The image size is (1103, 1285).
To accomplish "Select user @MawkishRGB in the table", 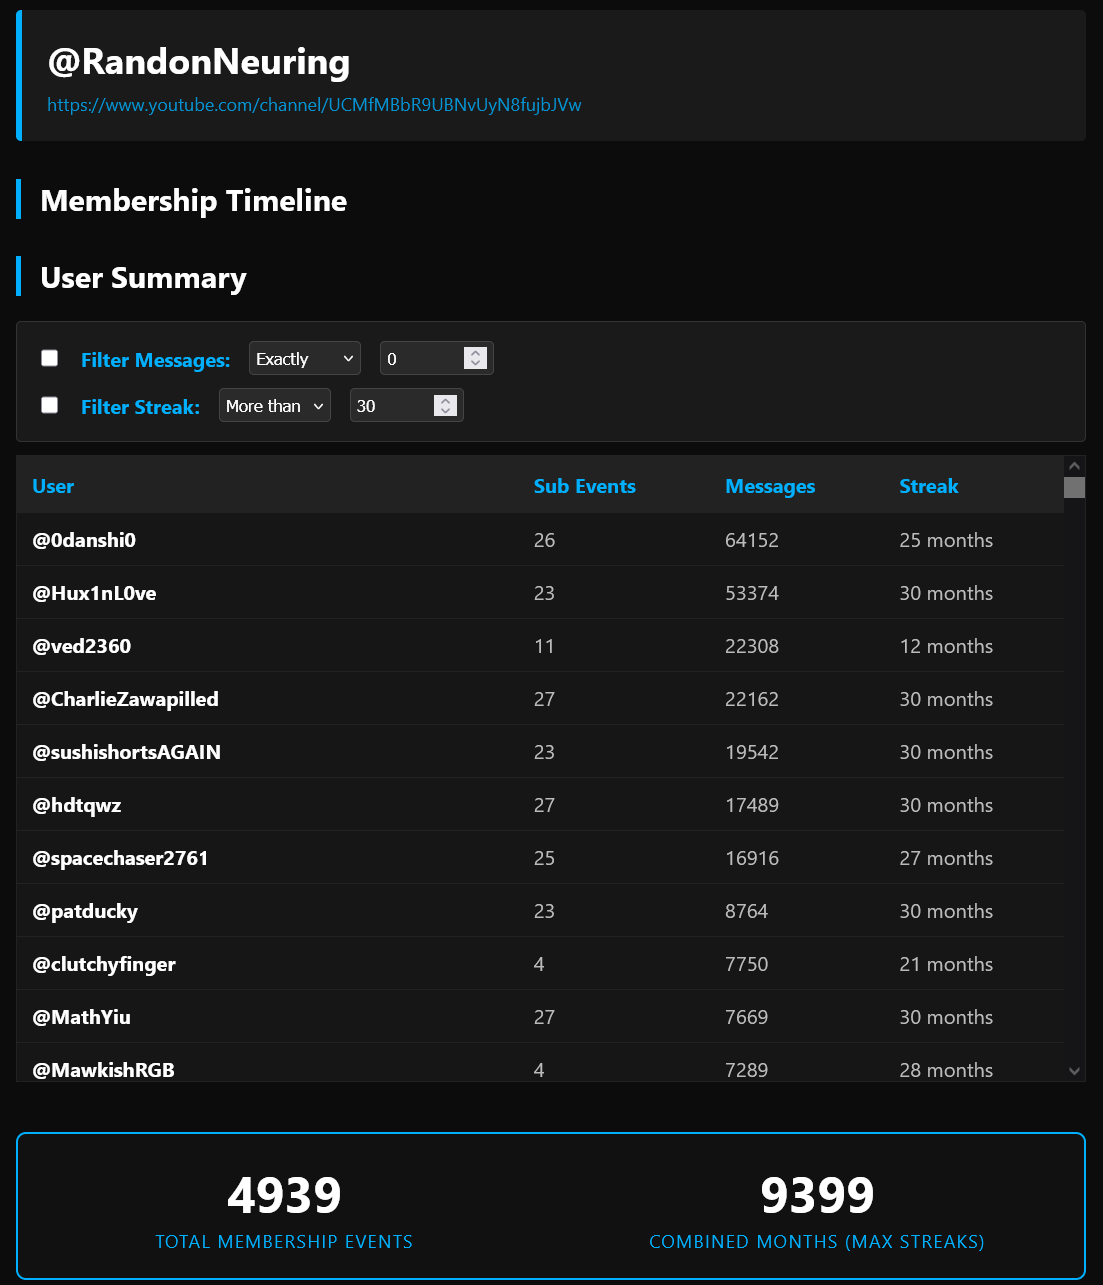I will click(103, 1070).
